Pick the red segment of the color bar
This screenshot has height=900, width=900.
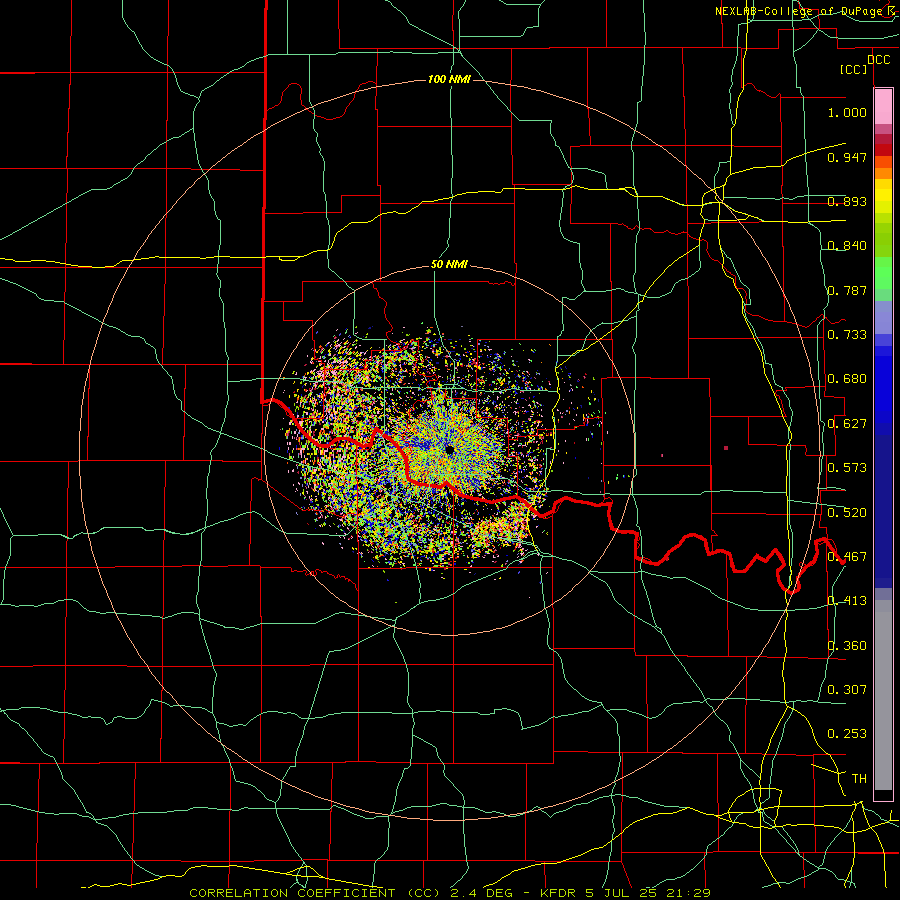tap(883, 150)
